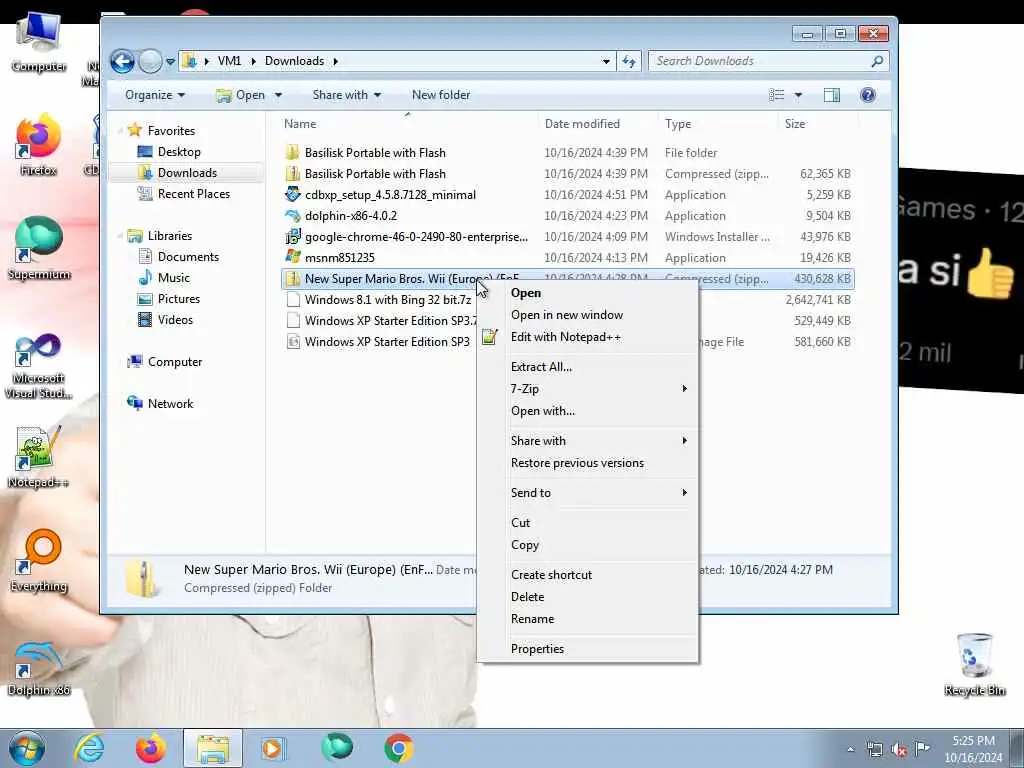Viewport: 1024px width, 768px height.
Task: Click the refresh button beside address bar
Action: click(x=629, y=61)
